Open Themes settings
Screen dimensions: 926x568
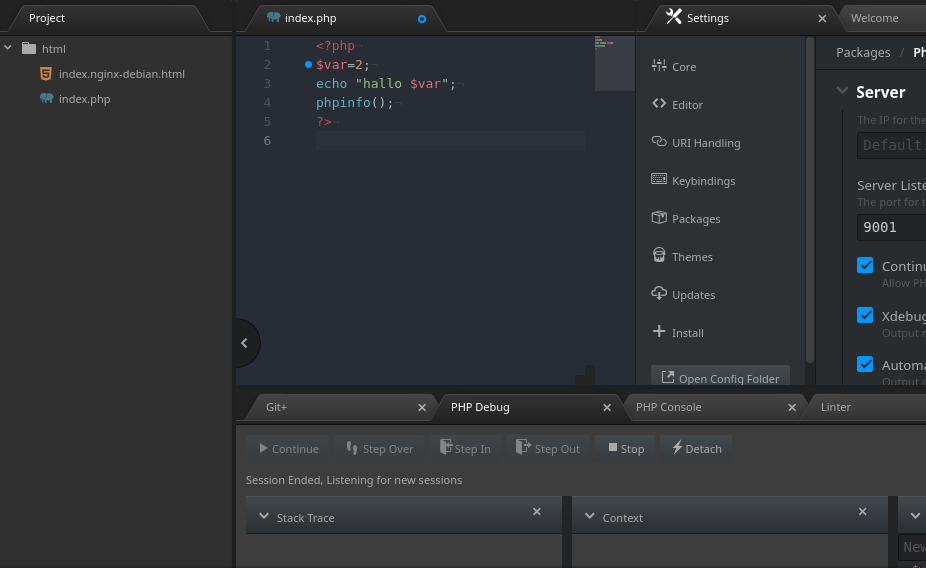(x=682, y=256)
